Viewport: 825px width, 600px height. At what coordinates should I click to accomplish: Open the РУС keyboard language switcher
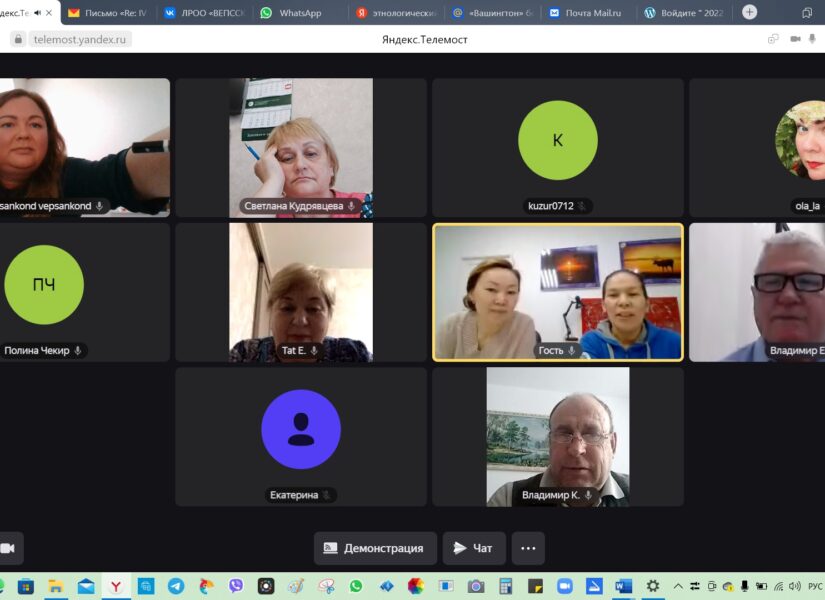[x=814, y=586]
